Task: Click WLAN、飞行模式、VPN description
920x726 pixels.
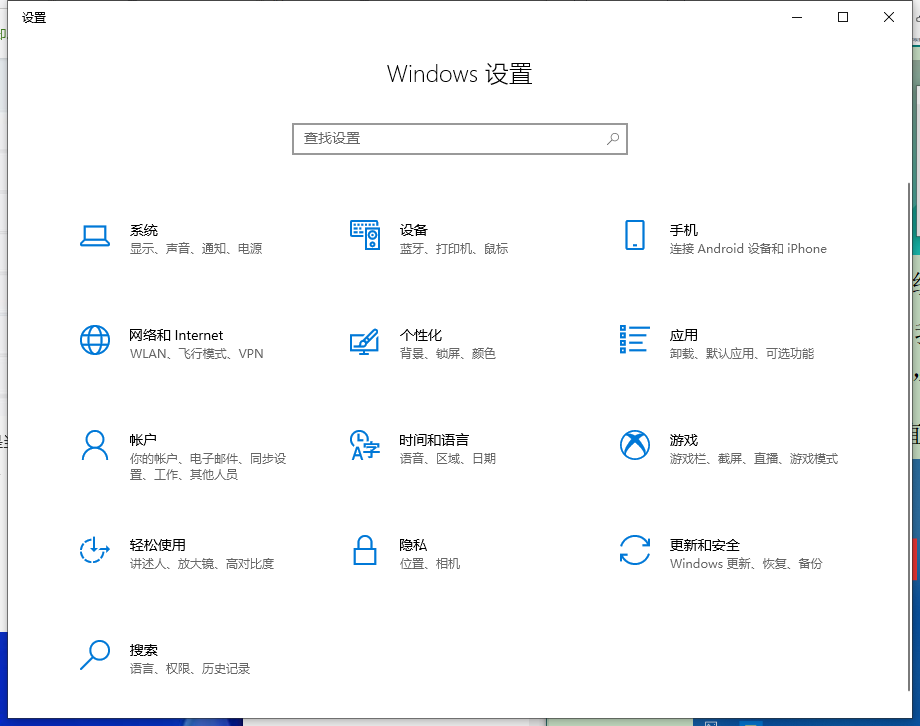Action: tap(197, 354)
